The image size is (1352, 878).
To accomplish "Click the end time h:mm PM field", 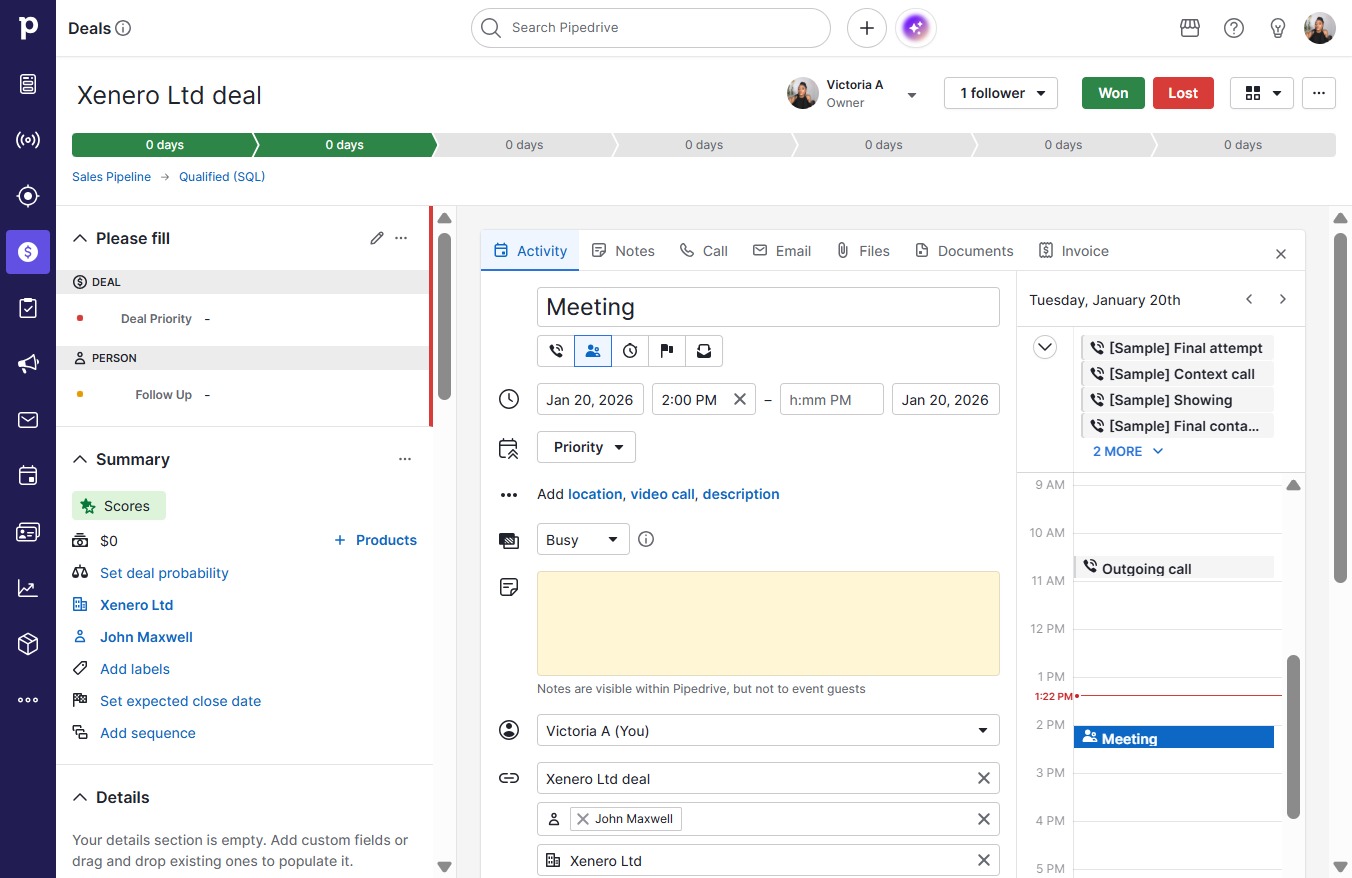I will pos(832,399).
